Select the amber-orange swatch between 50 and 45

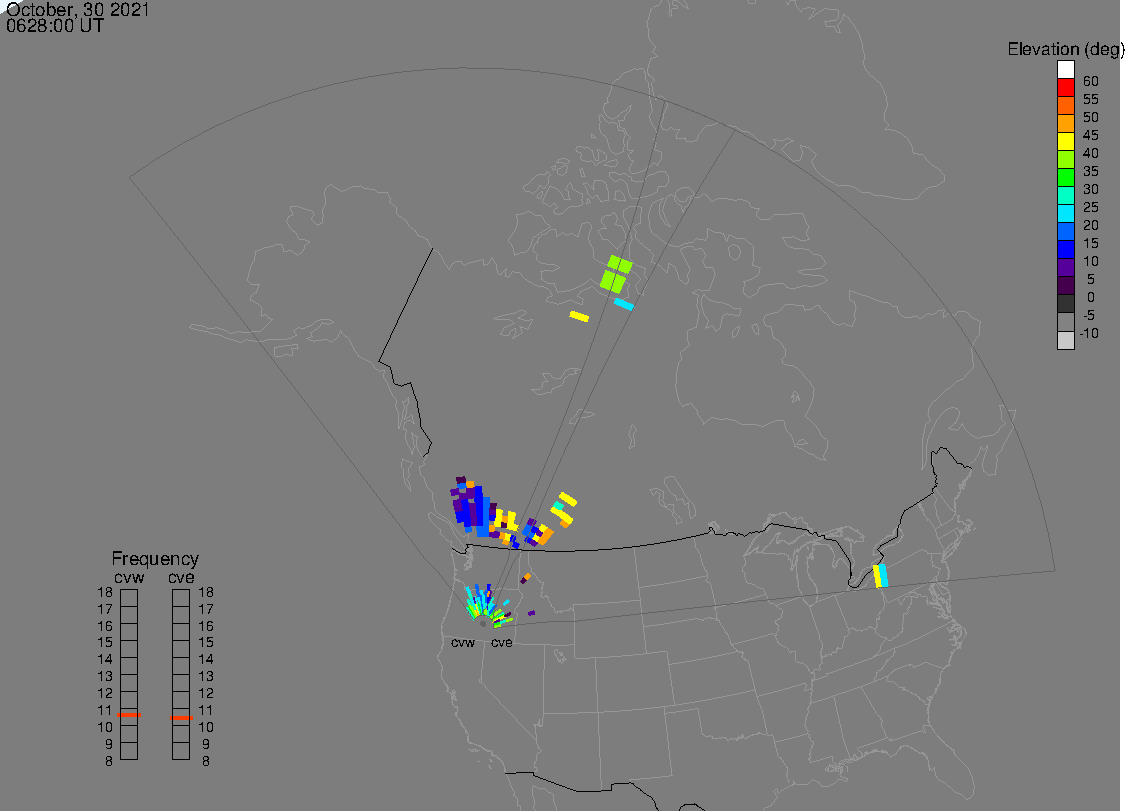(1065, 123)
